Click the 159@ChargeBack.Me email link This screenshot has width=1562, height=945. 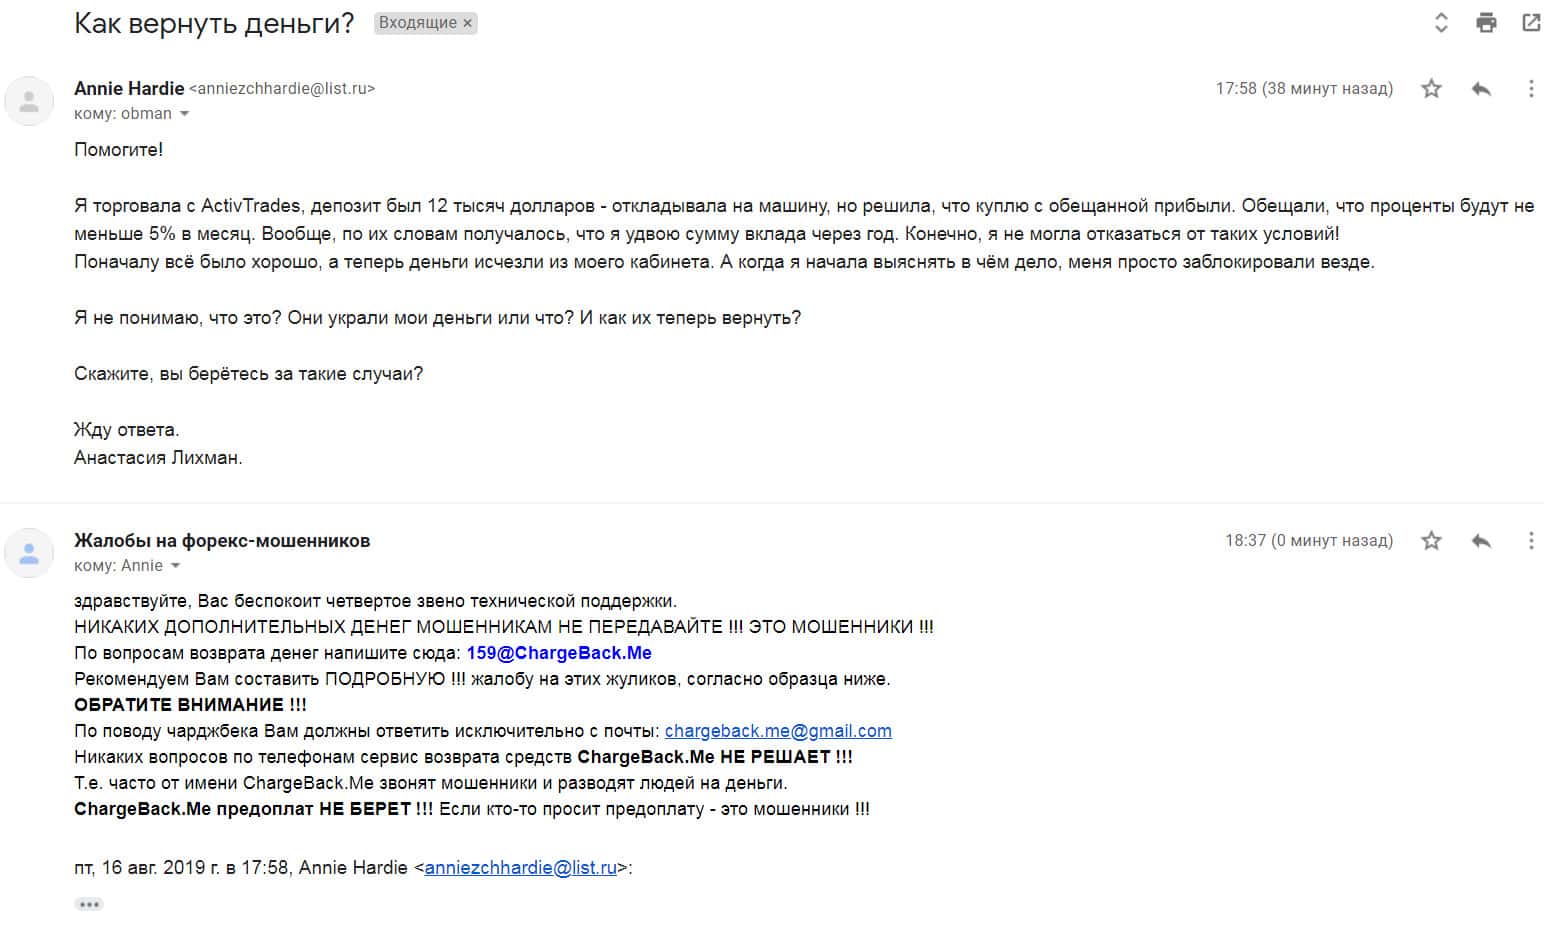pyautogui.click(x=559, y=653)
